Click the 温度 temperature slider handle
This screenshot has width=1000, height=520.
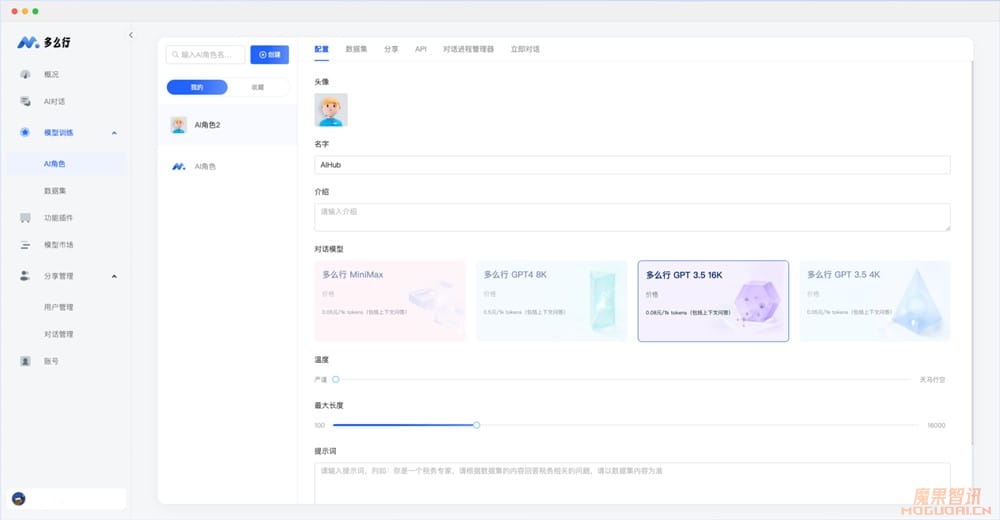(335, 379)
